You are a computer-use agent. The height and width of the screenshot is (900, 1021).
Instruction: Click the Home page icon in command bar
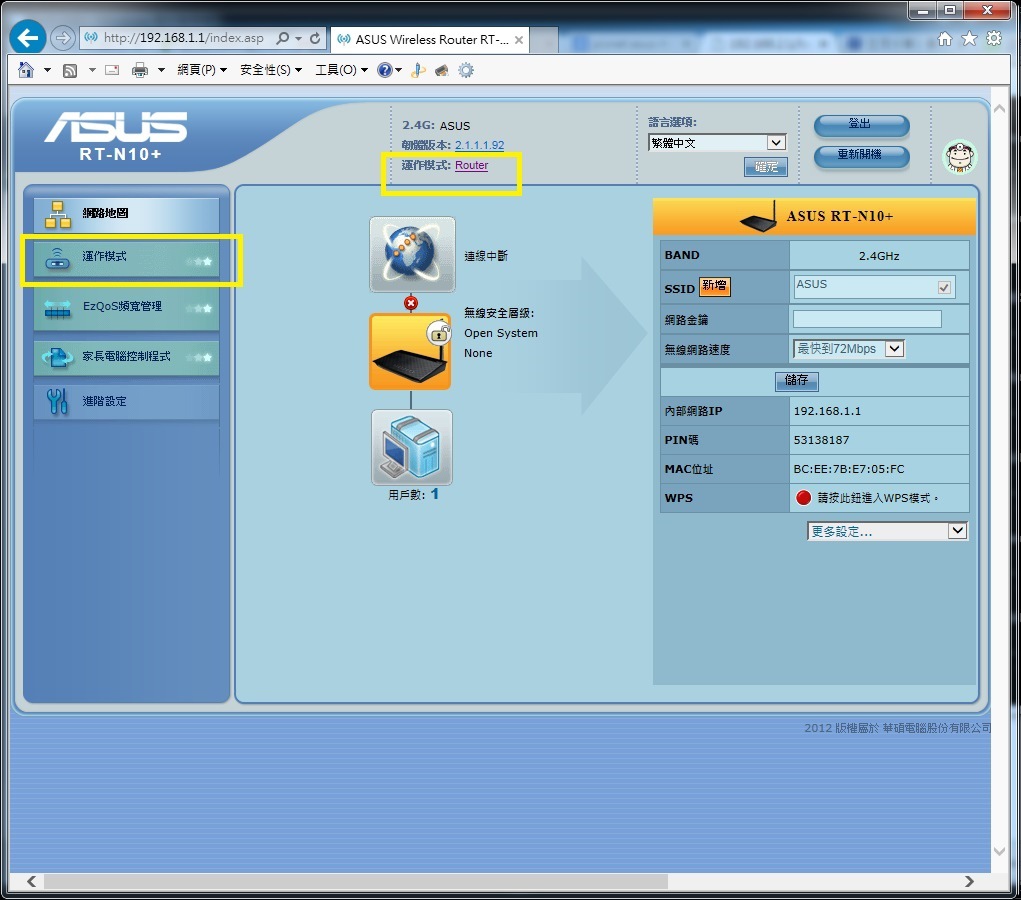point(26,70)
